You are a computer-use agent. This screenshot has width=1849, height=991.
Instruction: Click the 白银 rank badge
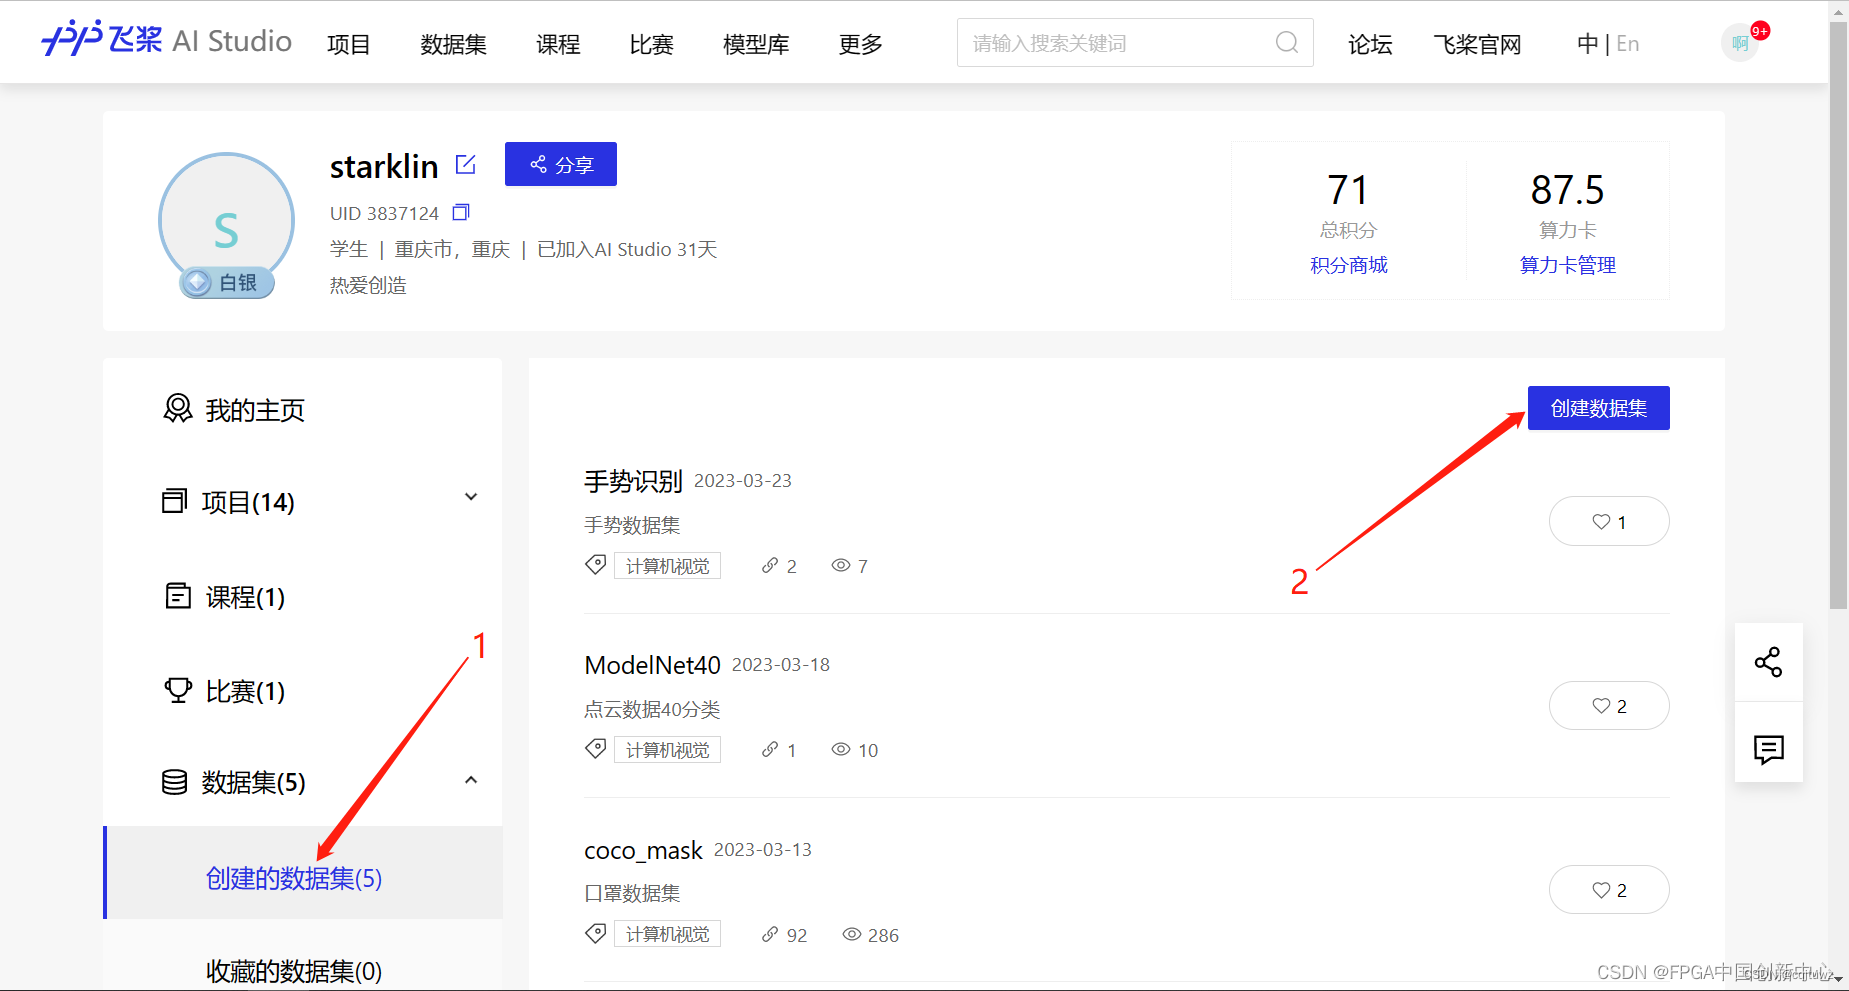pos(227,283)
